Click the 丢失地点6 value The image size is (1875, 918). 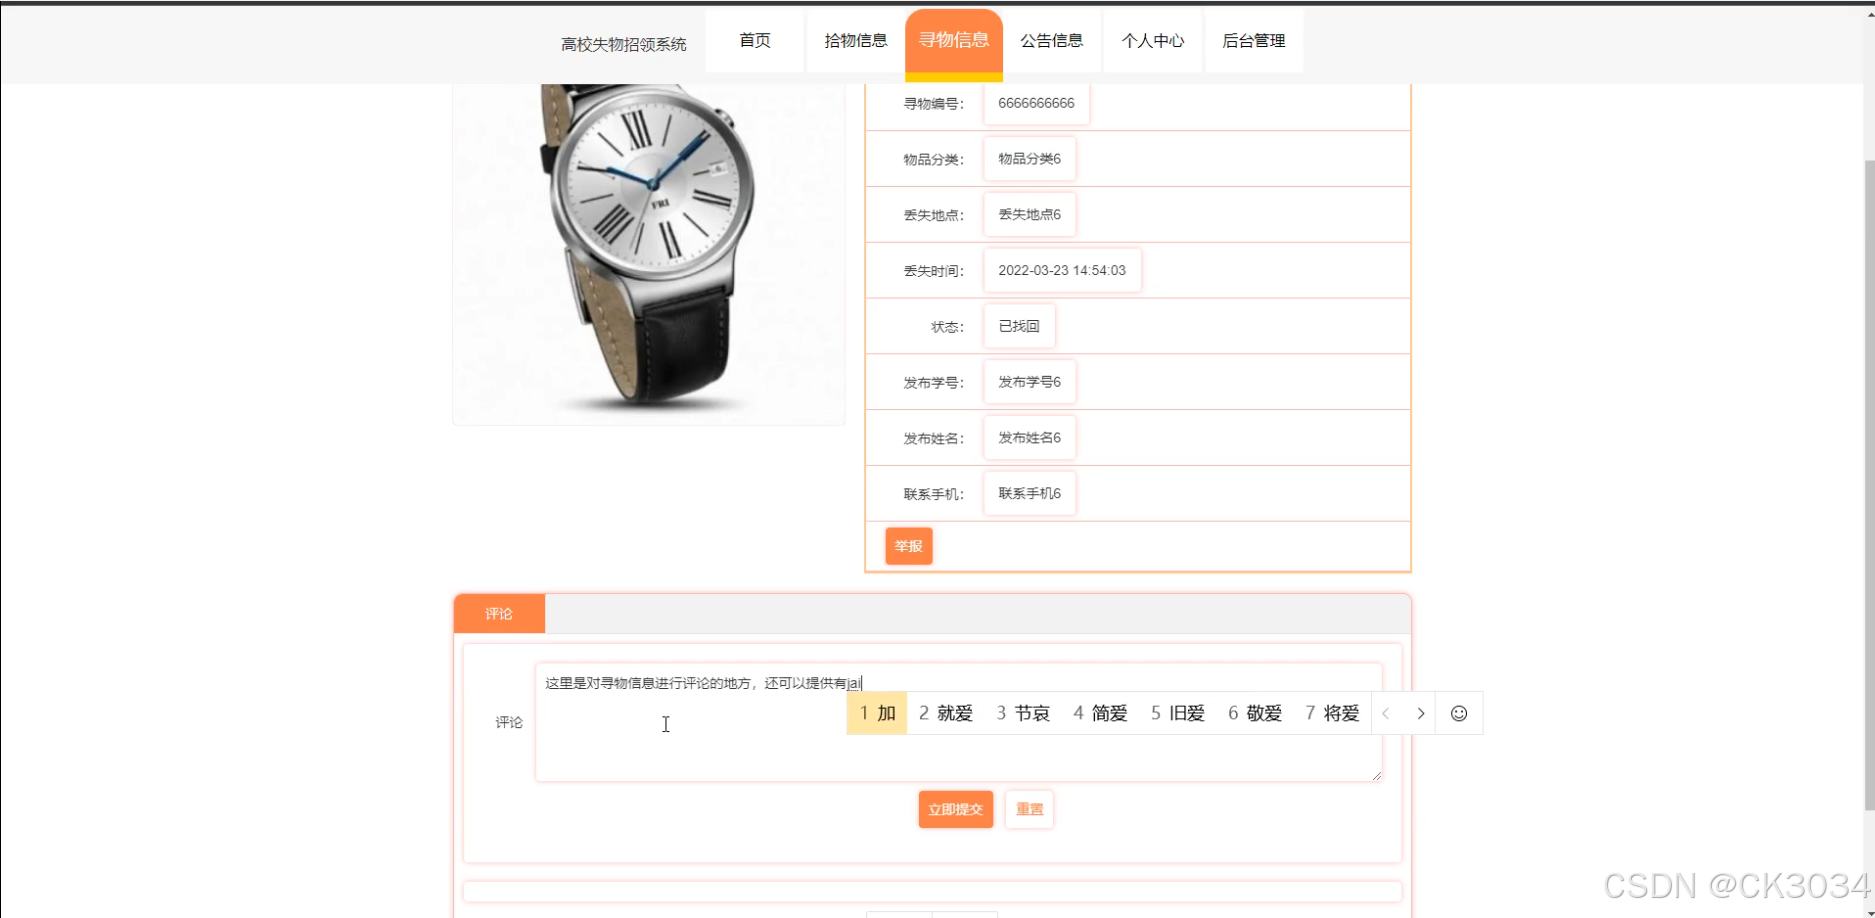[1029, 214]
